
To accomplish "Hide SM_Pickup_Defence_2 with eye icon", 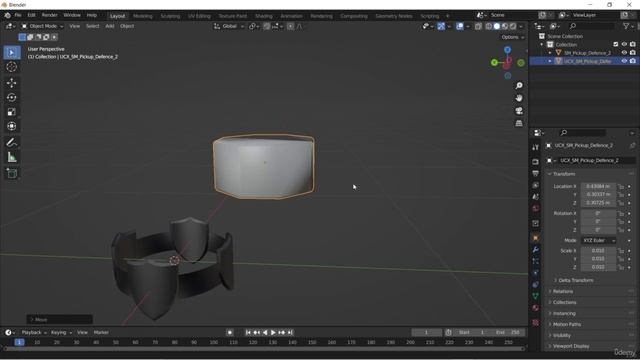I will pos(624,53).
